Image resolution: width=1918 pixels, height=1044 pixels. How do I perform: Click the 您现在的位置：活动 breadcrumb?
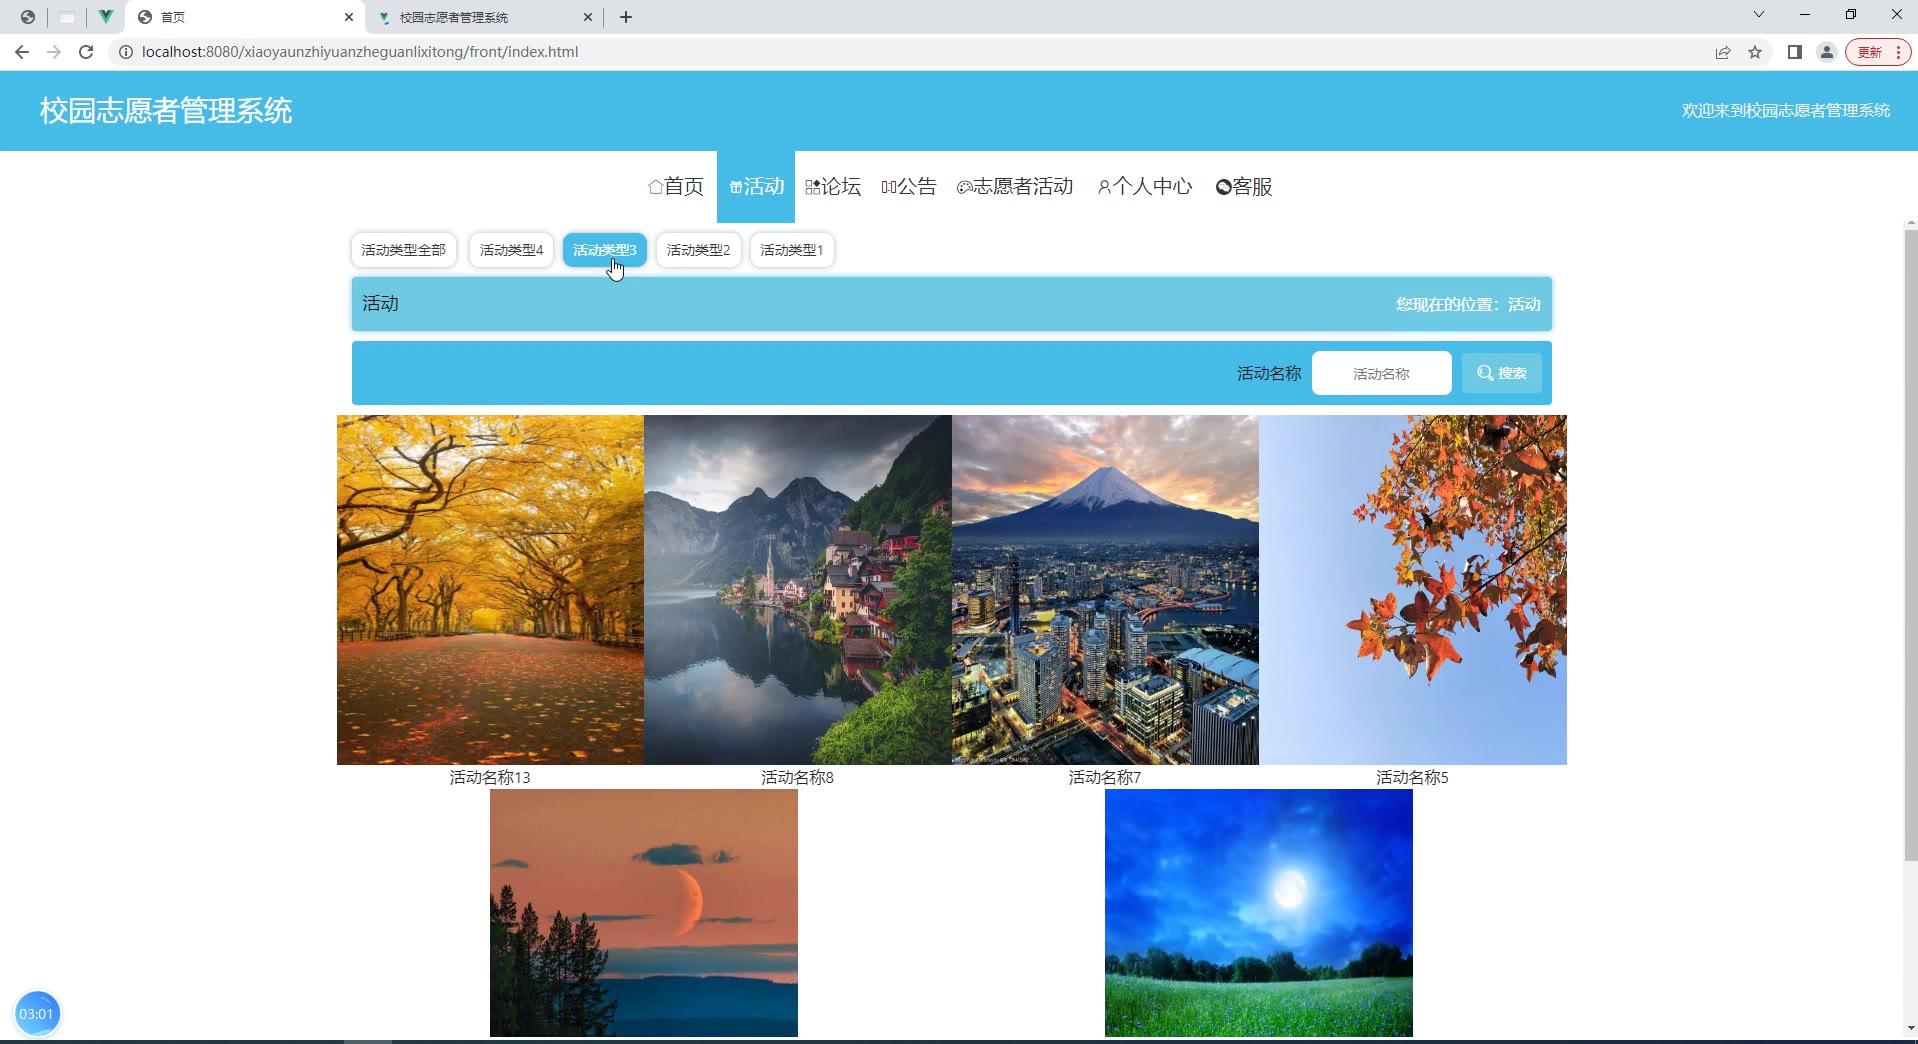click(1468, 304)
